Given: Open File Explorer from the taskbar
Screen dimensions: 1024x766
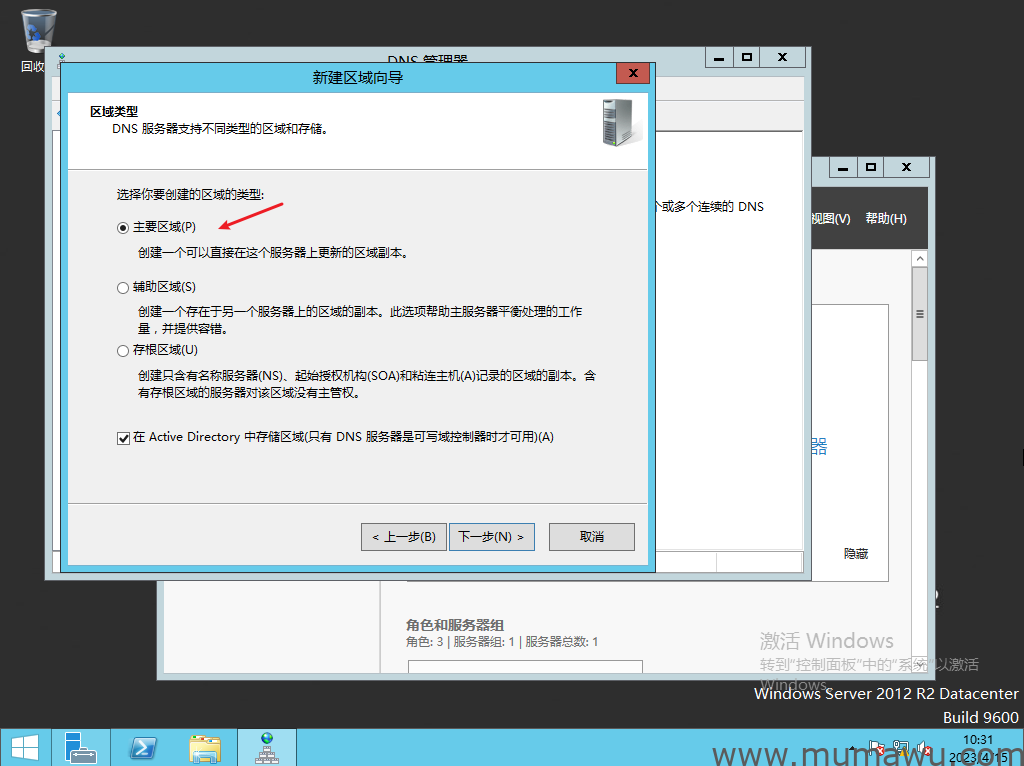Looking at the screenshot, I should pyautogui.click(x=205, y=747).
